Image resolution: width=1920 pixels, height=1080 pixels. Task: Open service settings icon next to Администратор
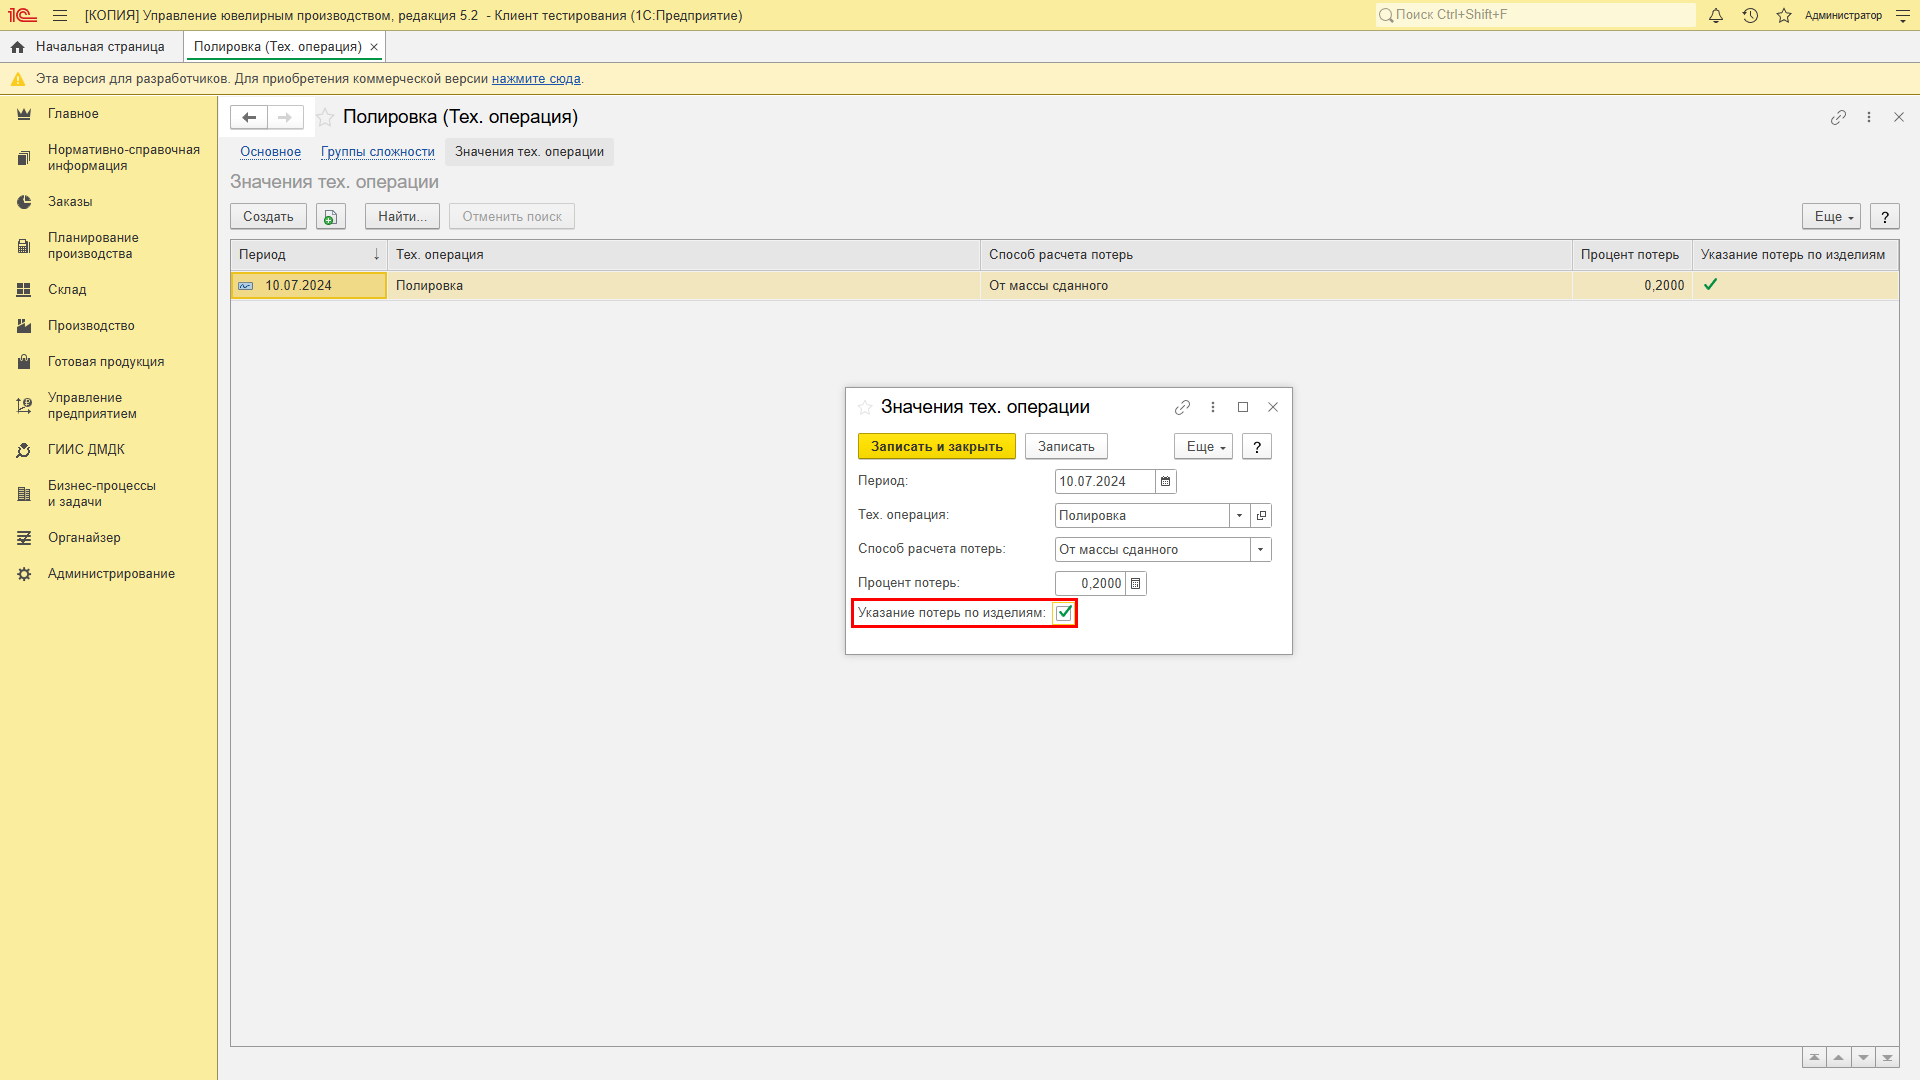coord(1903,15)
